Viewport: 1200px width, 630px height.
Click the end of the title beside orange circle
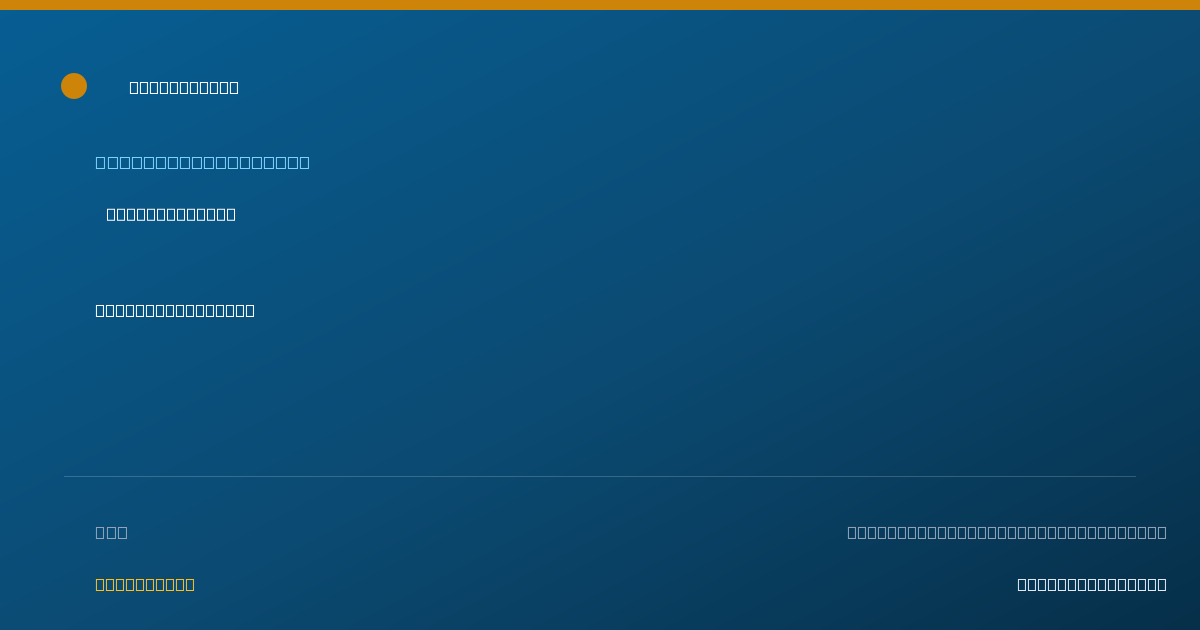click(x=234, y=87)
